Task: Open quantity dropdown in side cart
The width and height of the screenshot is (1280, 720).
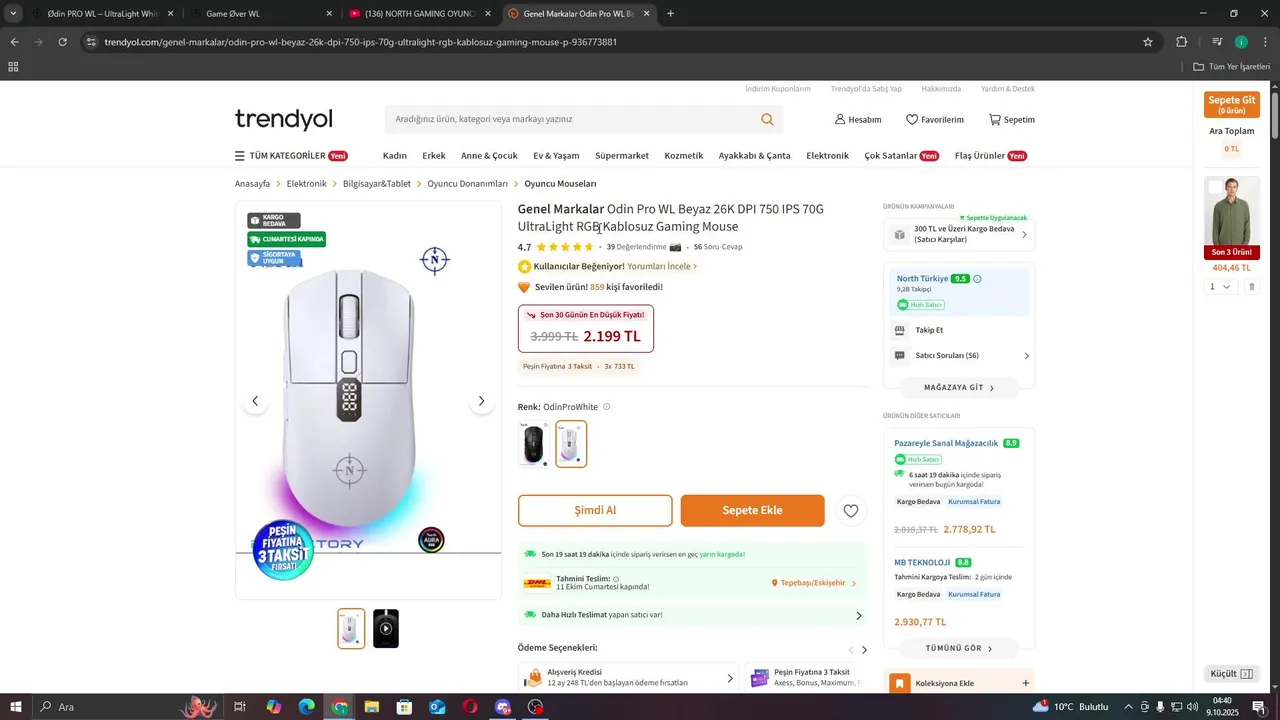Action: 1220,287
